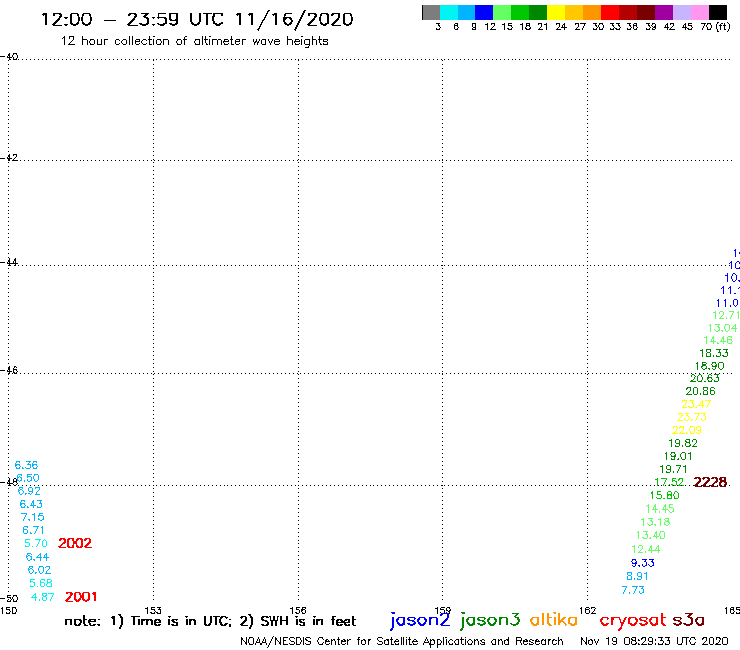Click timestamp 'Nov 19 08:29:33 UTC 2020'
The height and width of the screenshot is (650, 740).
[x=654, y=642]
